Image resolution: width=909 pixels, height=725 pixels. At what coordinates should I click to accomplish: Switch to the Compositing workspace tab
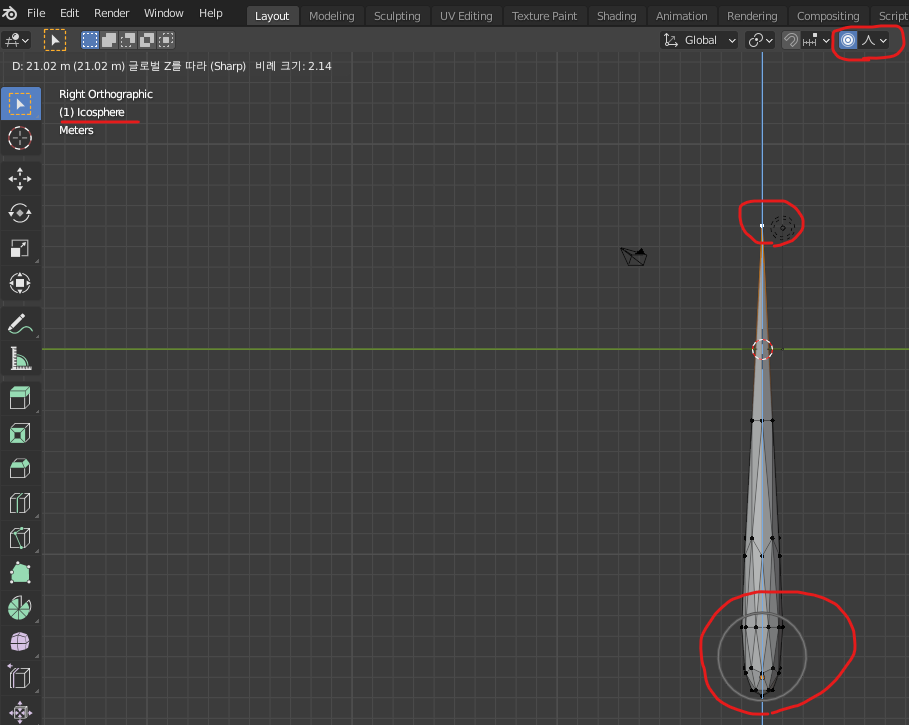828,16
